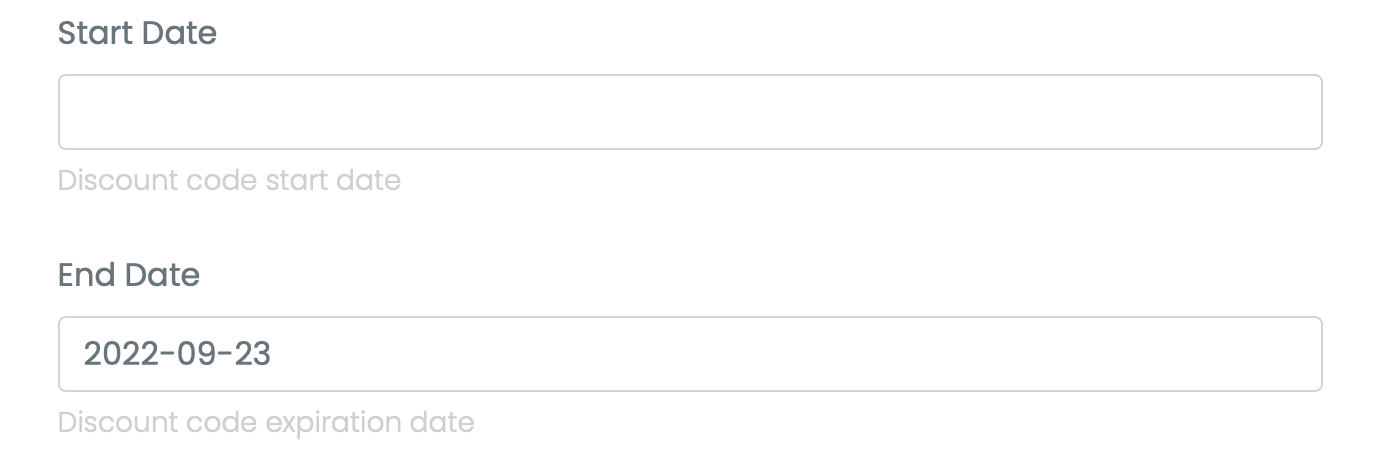Click the 'End Date' label text

pos(129,275)
